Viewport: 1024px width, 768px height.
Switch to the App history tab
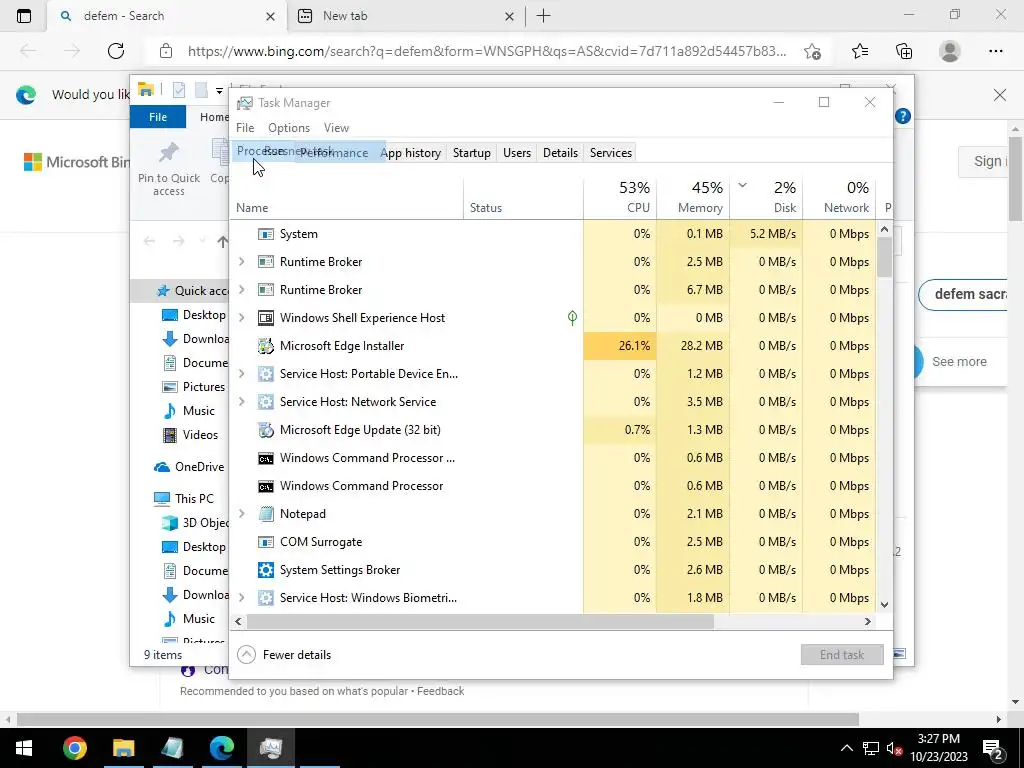(410, 153)
